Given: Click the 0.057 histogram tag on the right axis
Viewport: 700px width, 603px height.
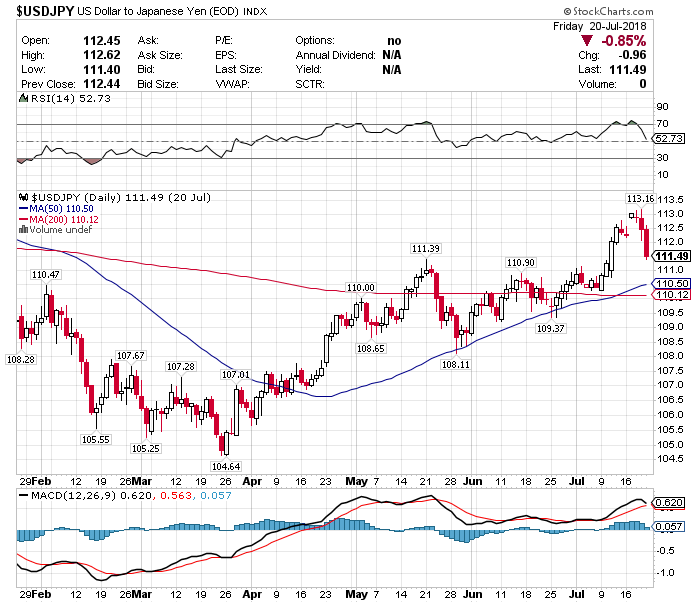Looking at the screenshot, I should click(x=669, y=527).
